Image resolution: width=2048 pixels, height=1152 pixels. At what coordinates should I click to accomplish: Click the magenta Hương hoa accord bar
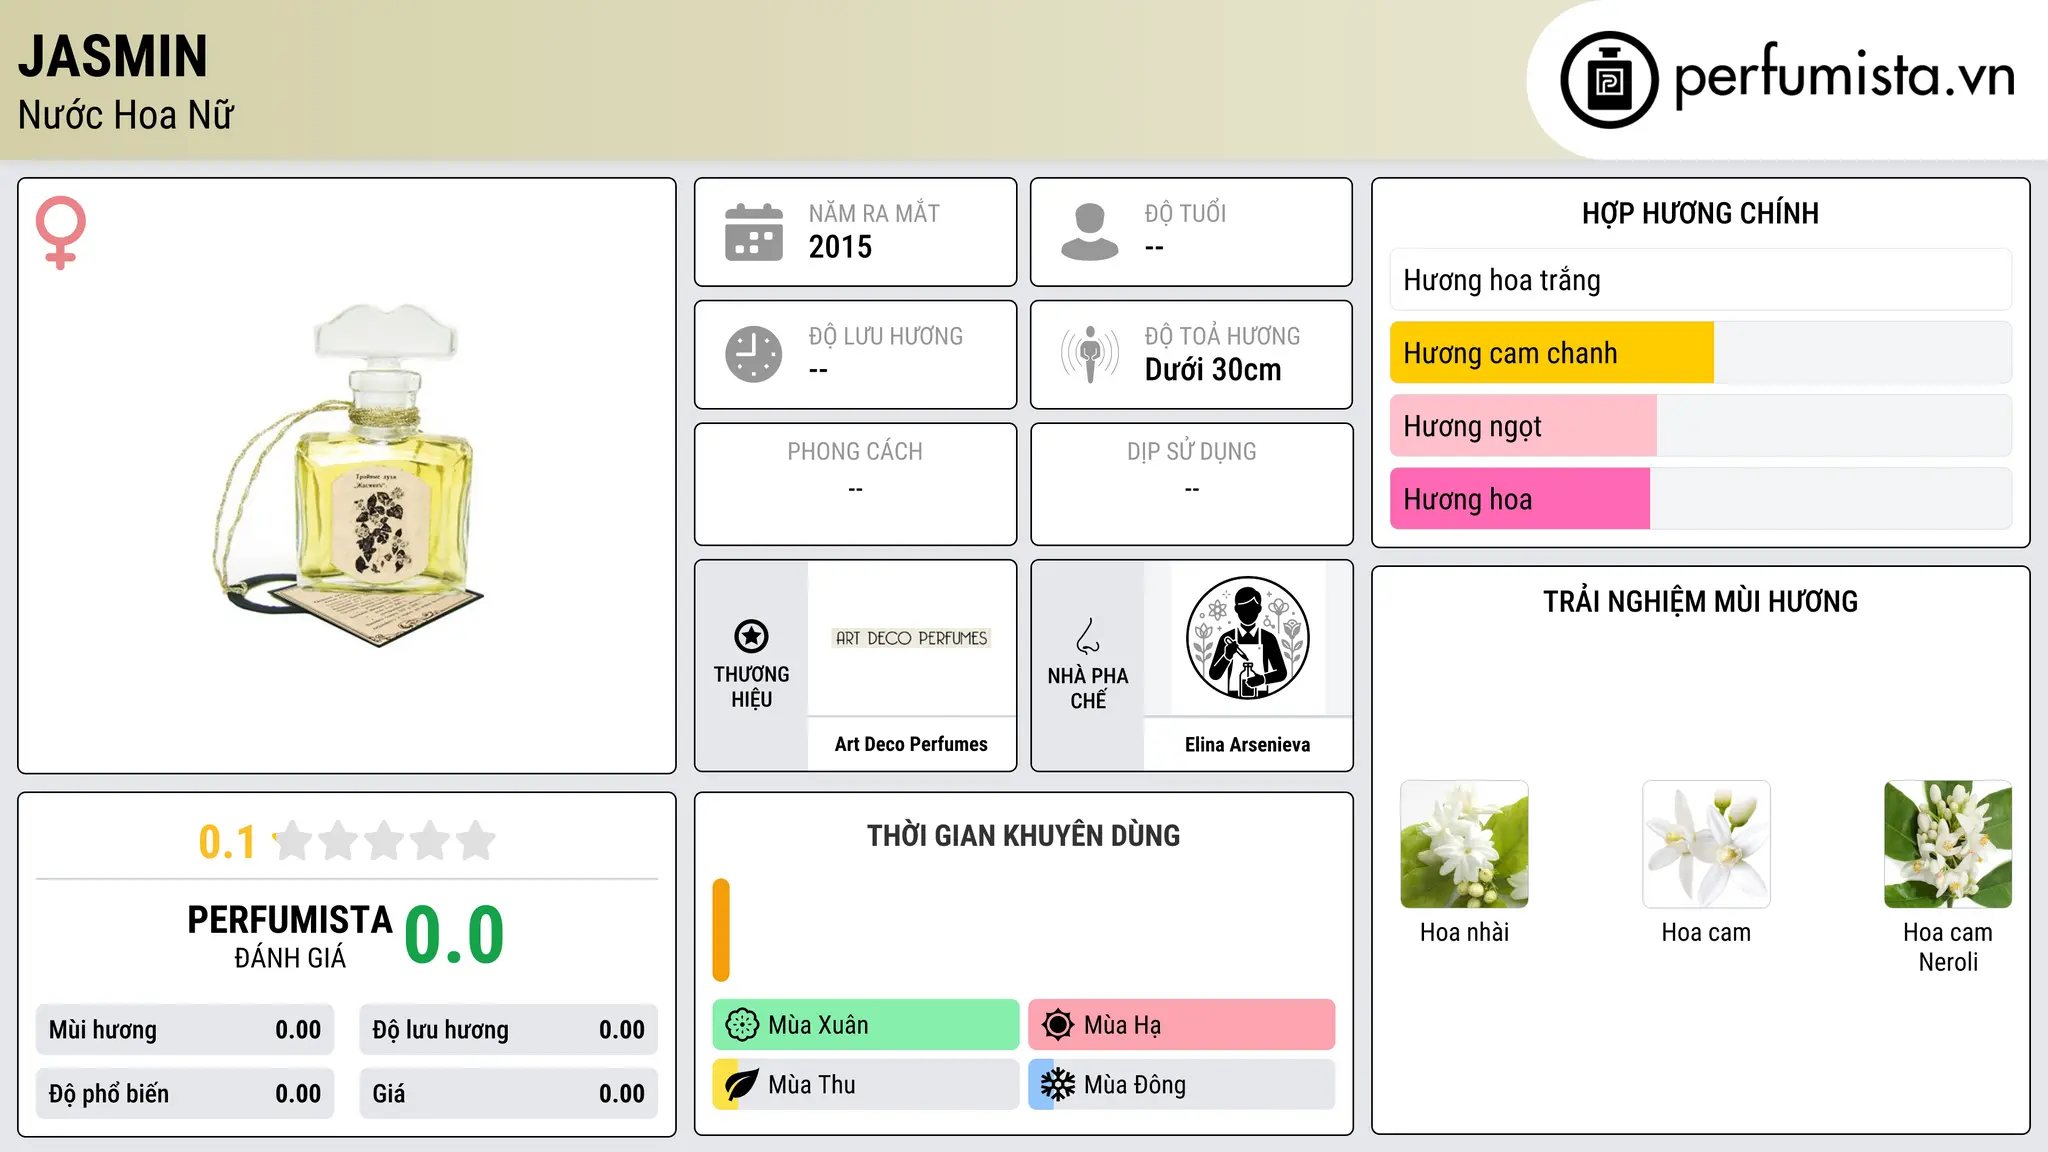pyautogui.click(x=1520, y=499)
